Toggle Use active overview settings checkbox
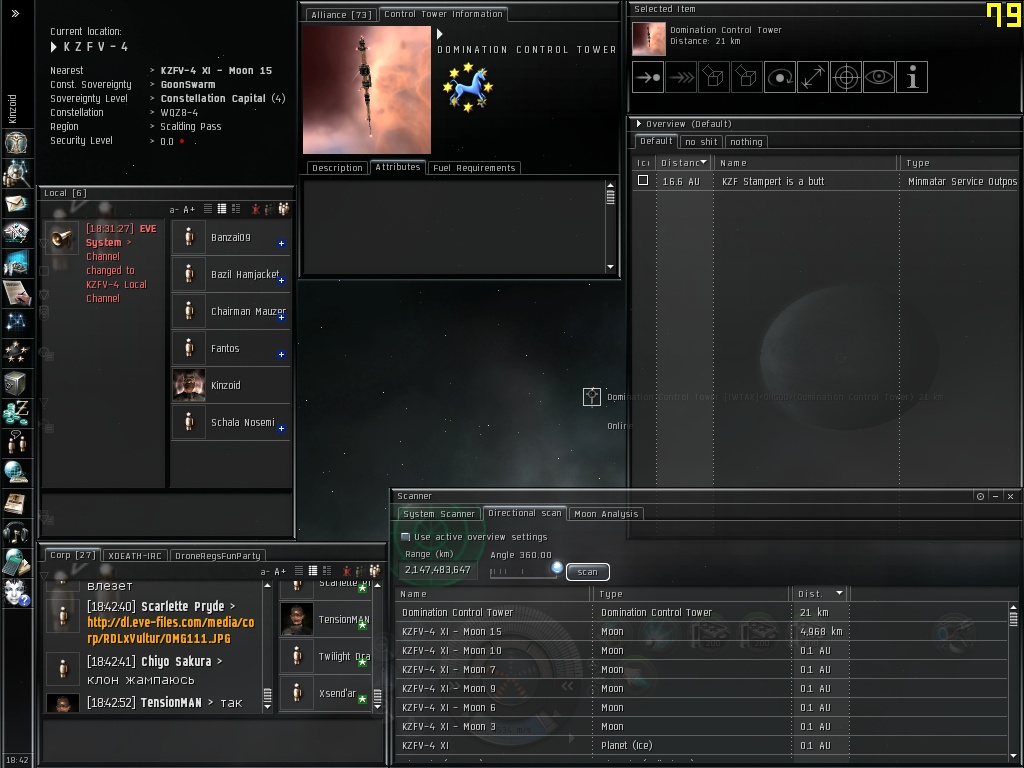This screenshot has width=1024, height=768. click(406, 537)
